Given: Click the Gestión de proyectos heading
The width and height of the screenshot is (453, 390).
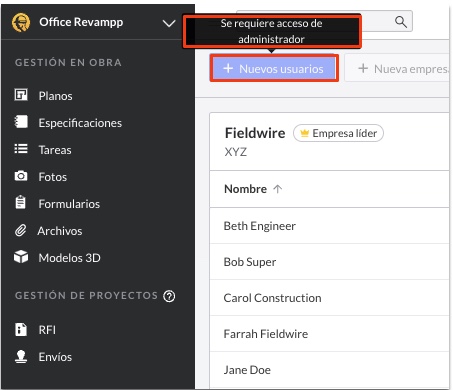Looking at the screenshot, I should [86, 295].
